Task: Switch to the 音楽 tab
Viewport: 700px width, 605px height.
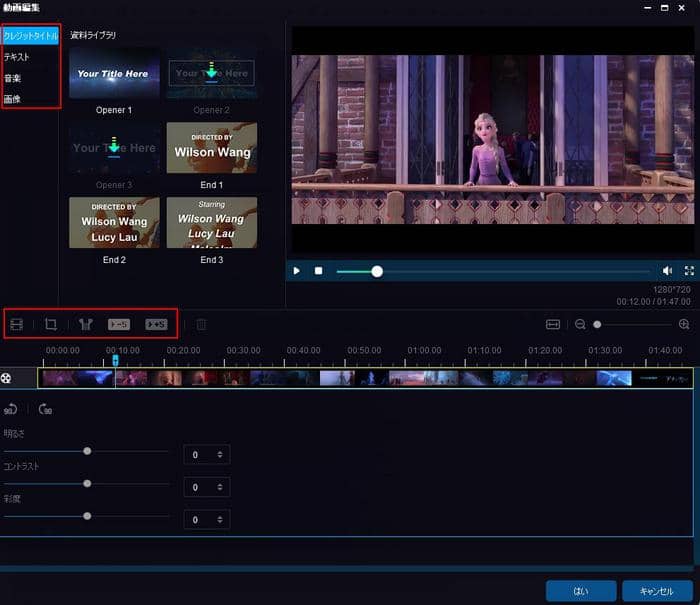Action: (x=12, y=78)
